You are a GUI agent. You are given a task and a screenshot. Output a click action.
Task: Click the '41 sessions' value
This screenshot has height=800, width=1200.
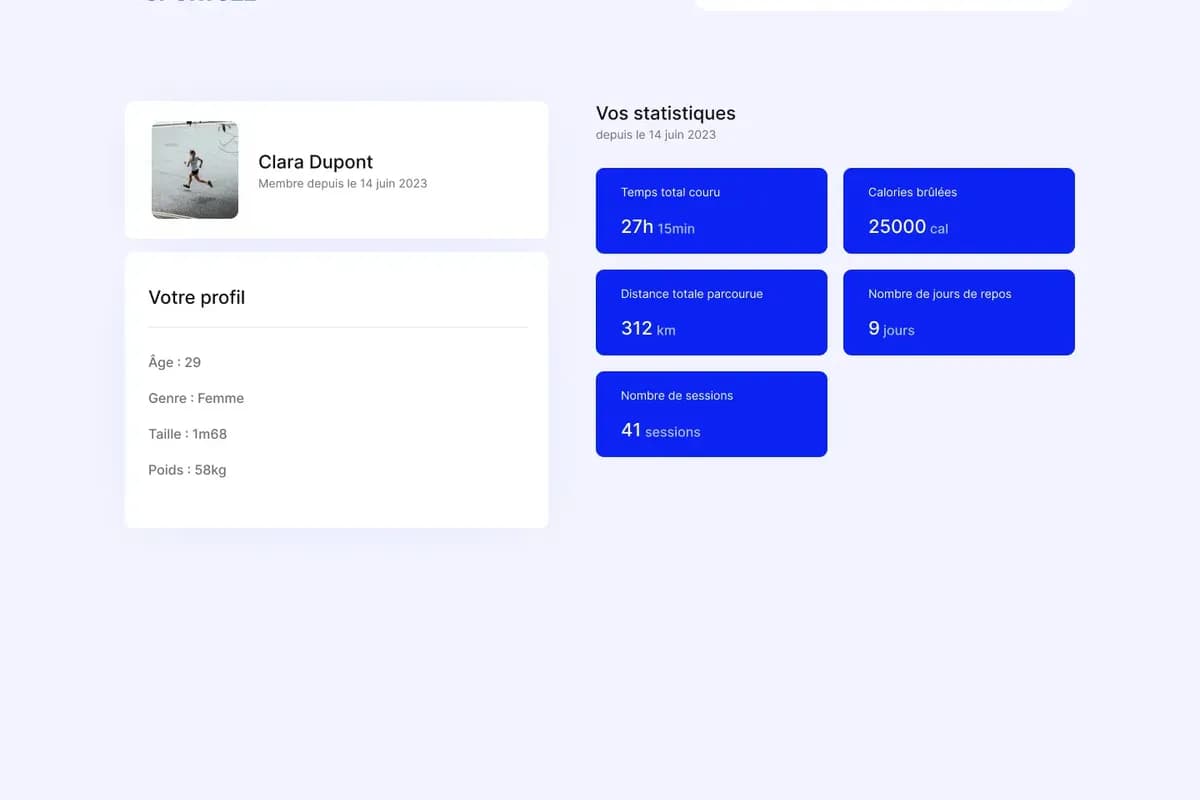click(660, 431)
